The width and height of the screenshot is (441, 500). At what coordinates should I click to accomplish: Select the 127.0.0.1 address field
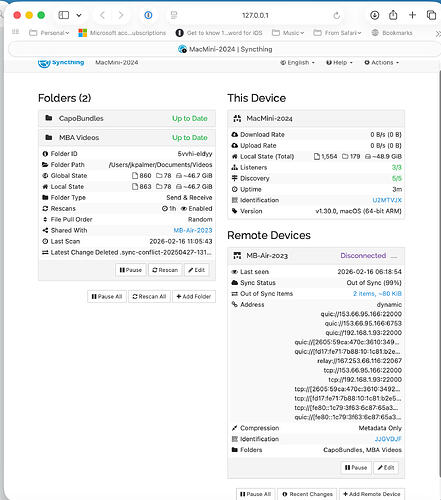coord(255,15)
